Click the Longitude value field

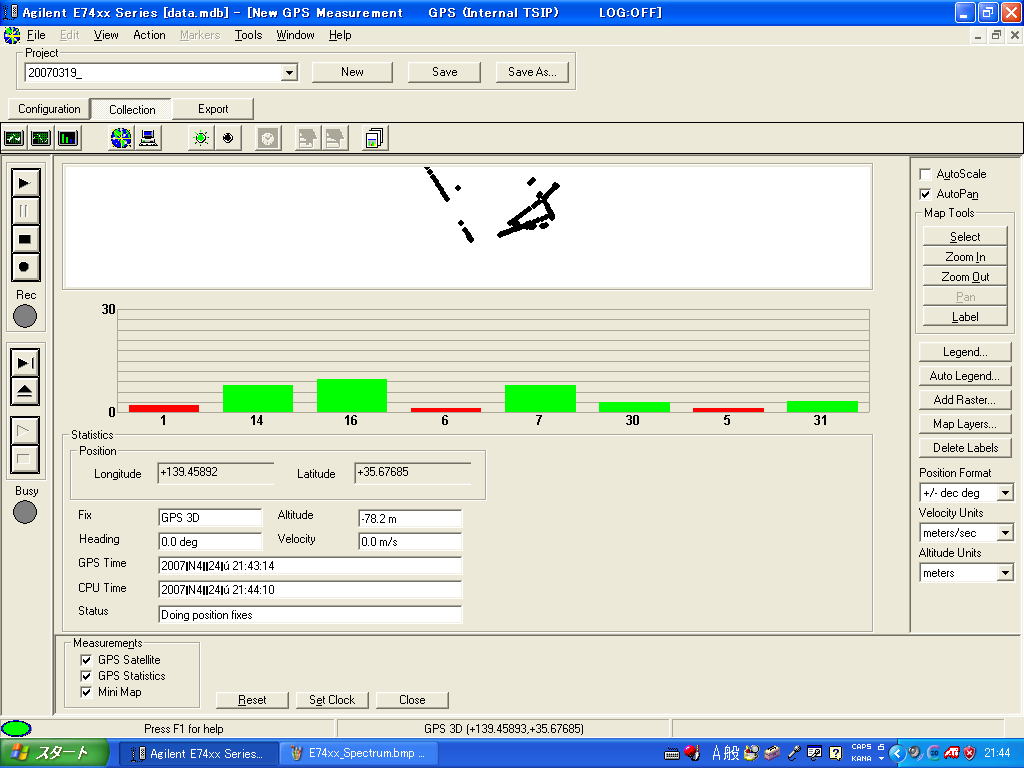[216, 473]
